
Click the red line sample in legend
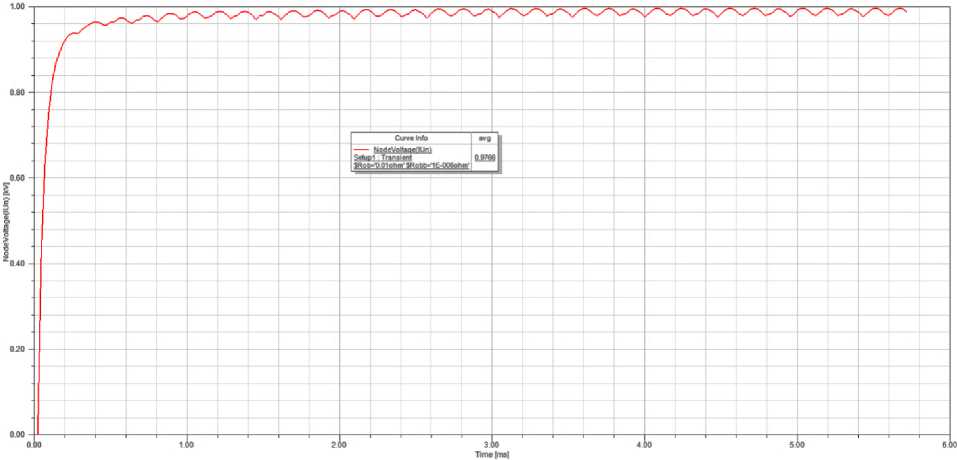click(x=361, y=149)
